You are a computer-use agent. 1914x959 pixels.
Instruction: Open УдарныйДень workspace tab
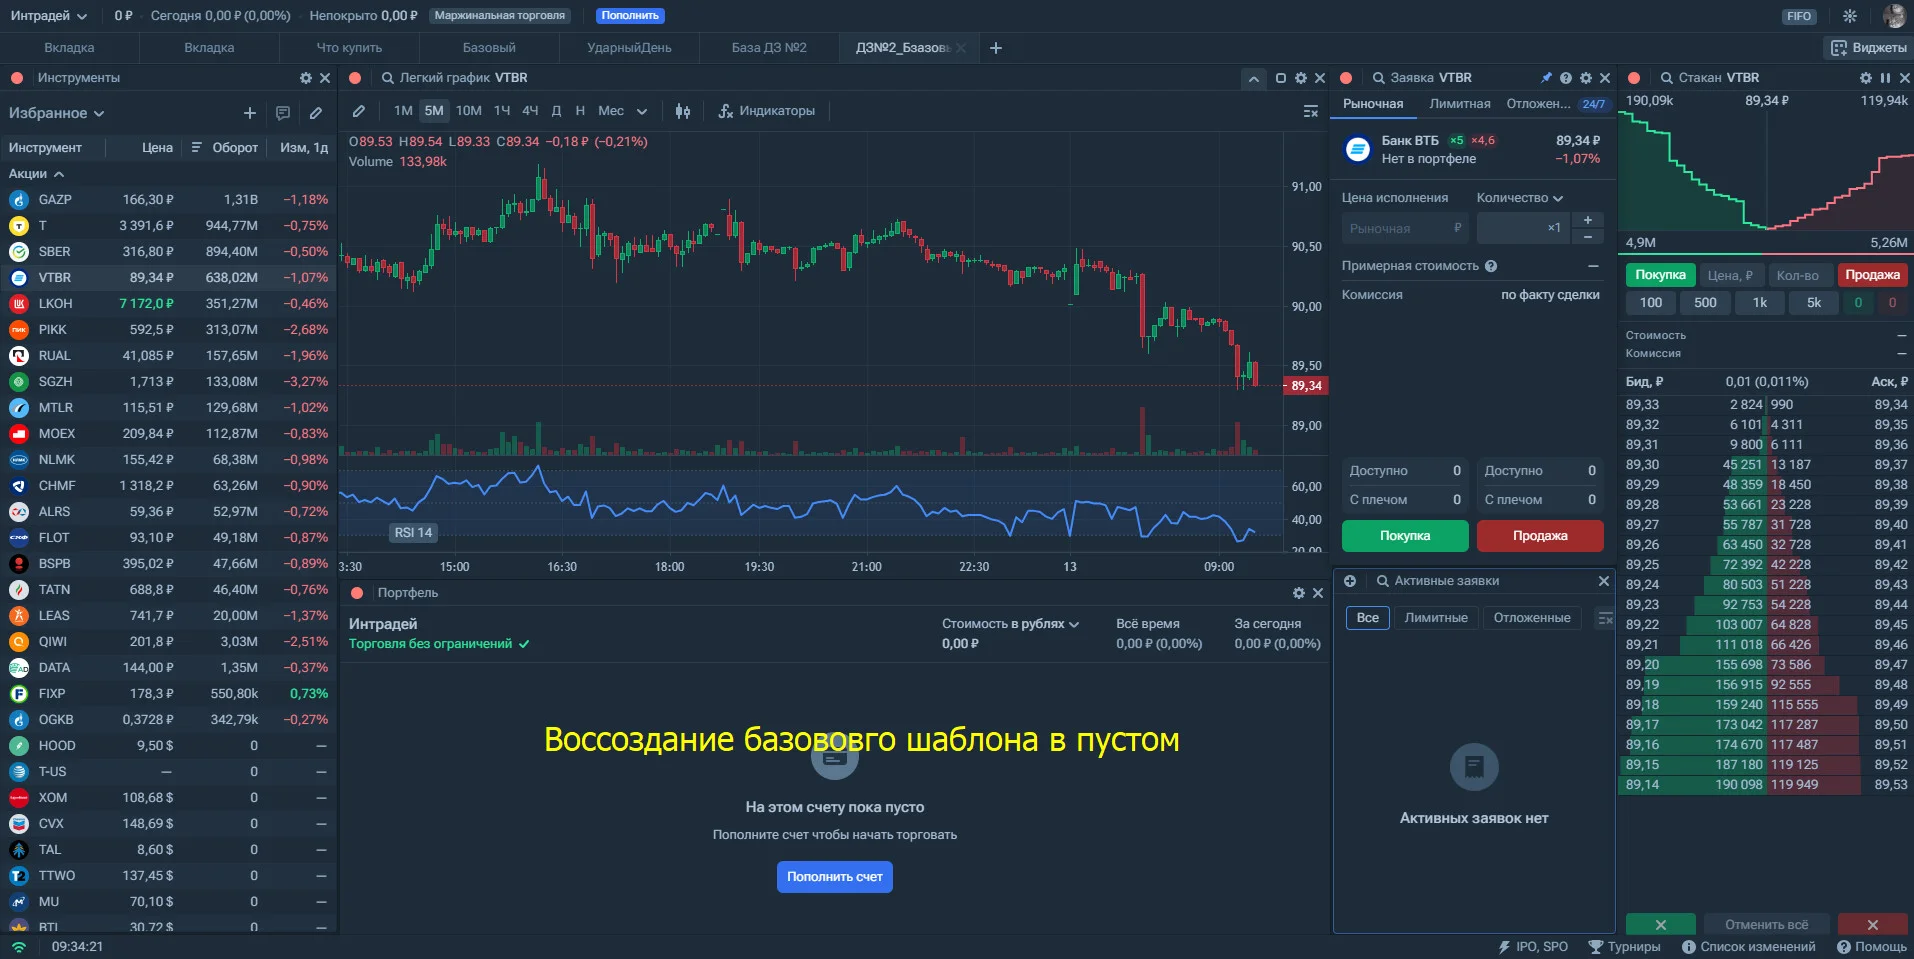629,48
